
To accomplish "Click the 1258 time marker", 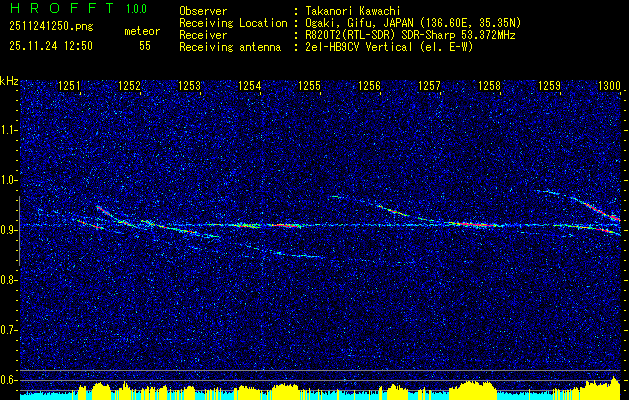I will point(490,86).
